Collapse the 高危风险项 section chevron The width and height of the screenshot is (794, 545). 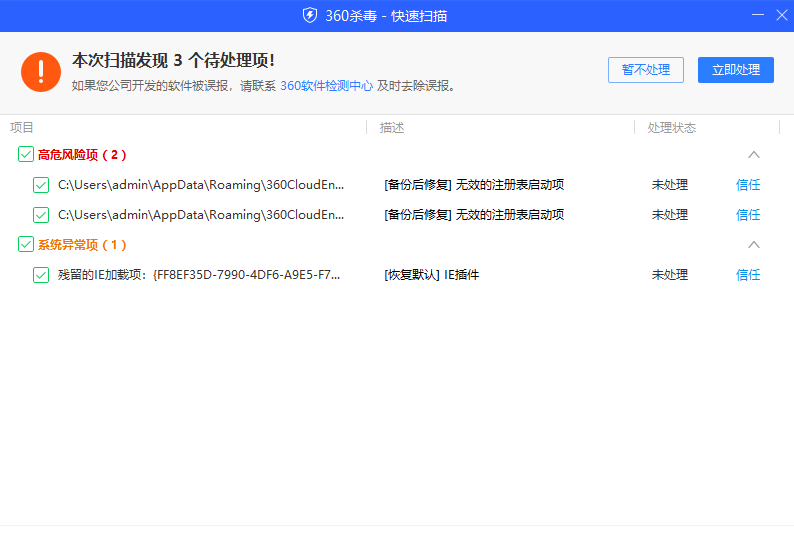pos(754,155)
